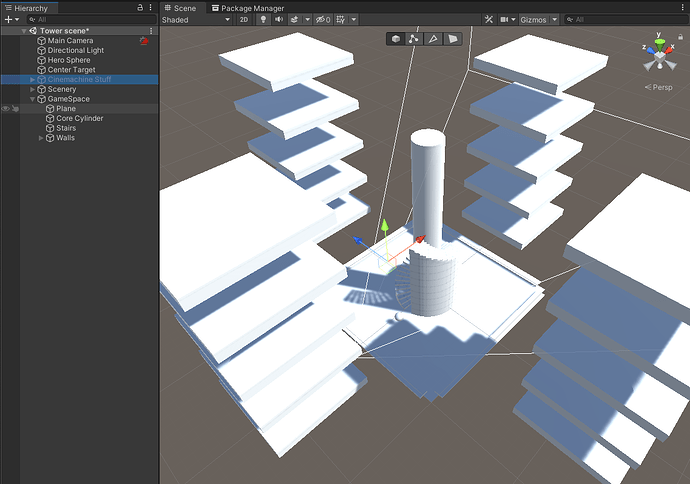Image resolution: width=690 pixels, height=484 pixels.
Task: Click the Cinemachine brain icon beside Main Camera
Action: [144, 40]
